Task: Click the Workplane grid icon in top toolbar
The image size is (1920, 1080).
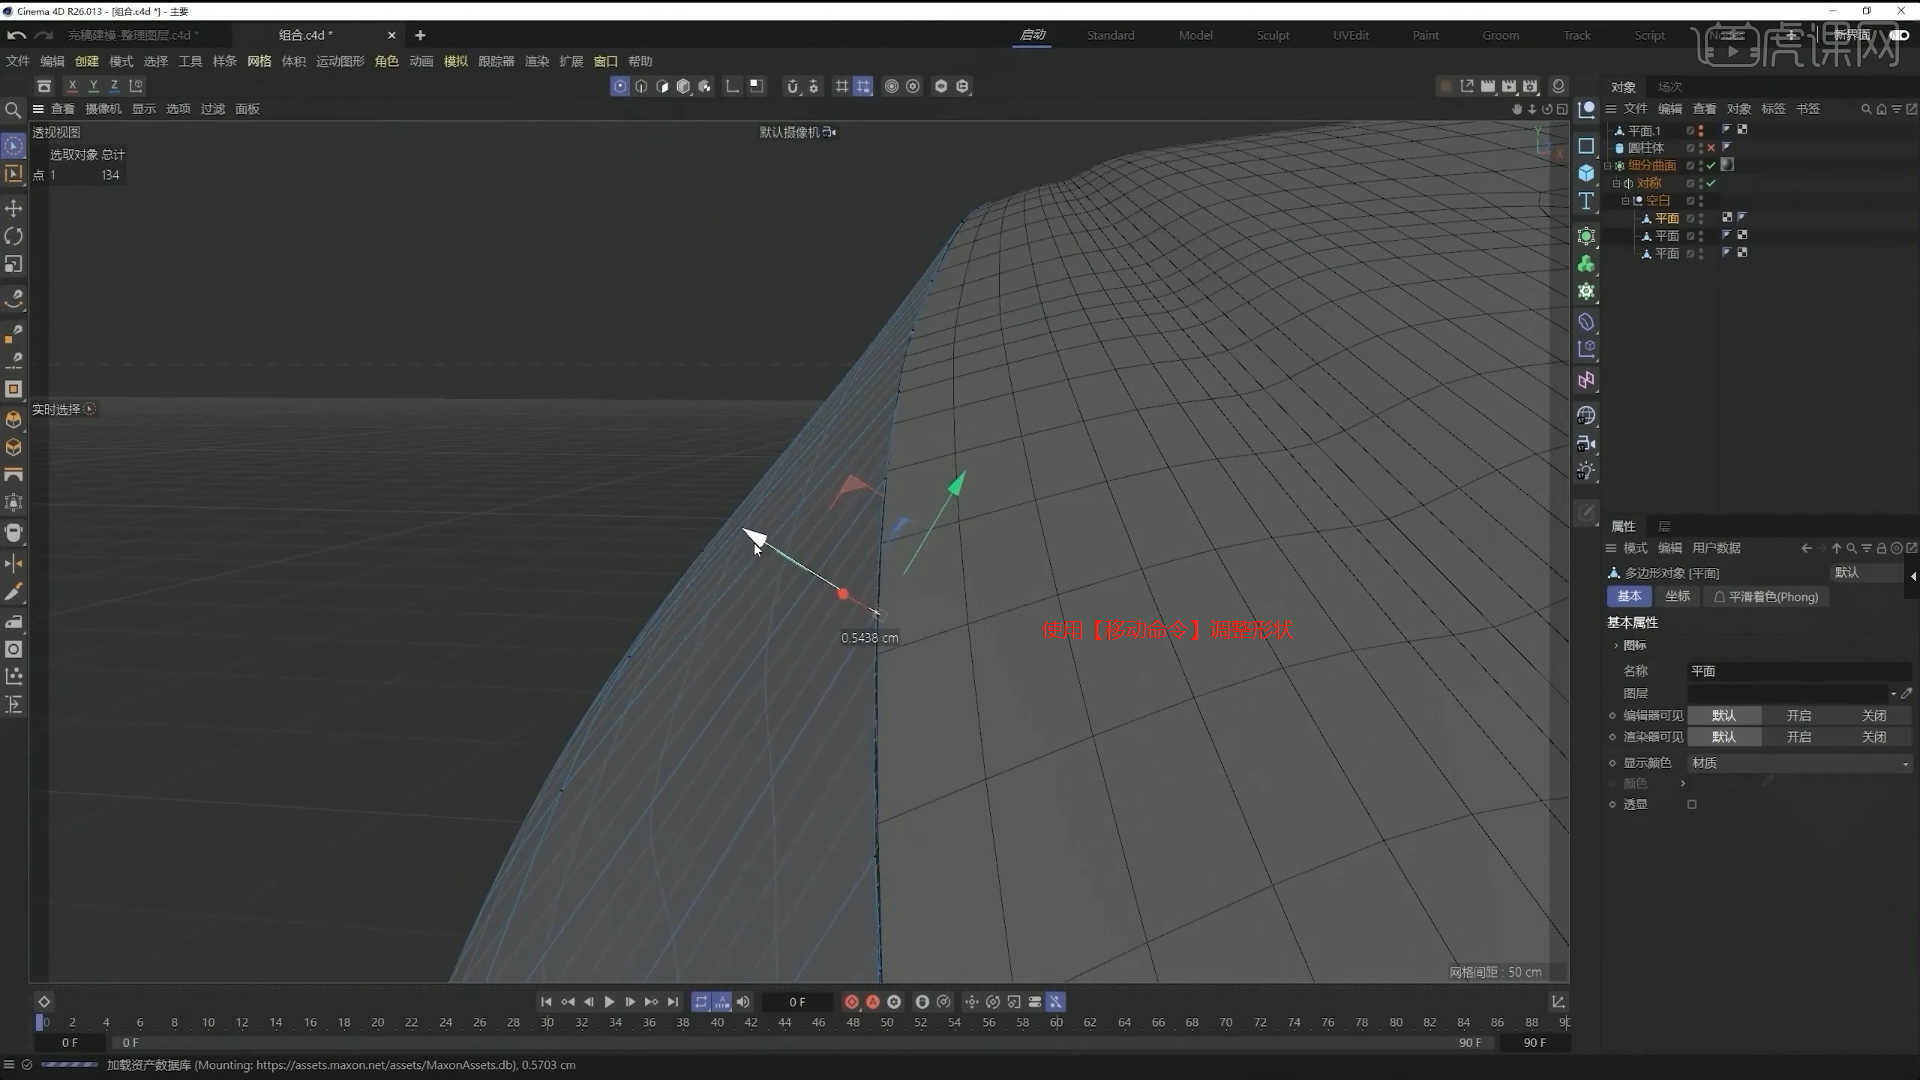Action: (842, 86)
